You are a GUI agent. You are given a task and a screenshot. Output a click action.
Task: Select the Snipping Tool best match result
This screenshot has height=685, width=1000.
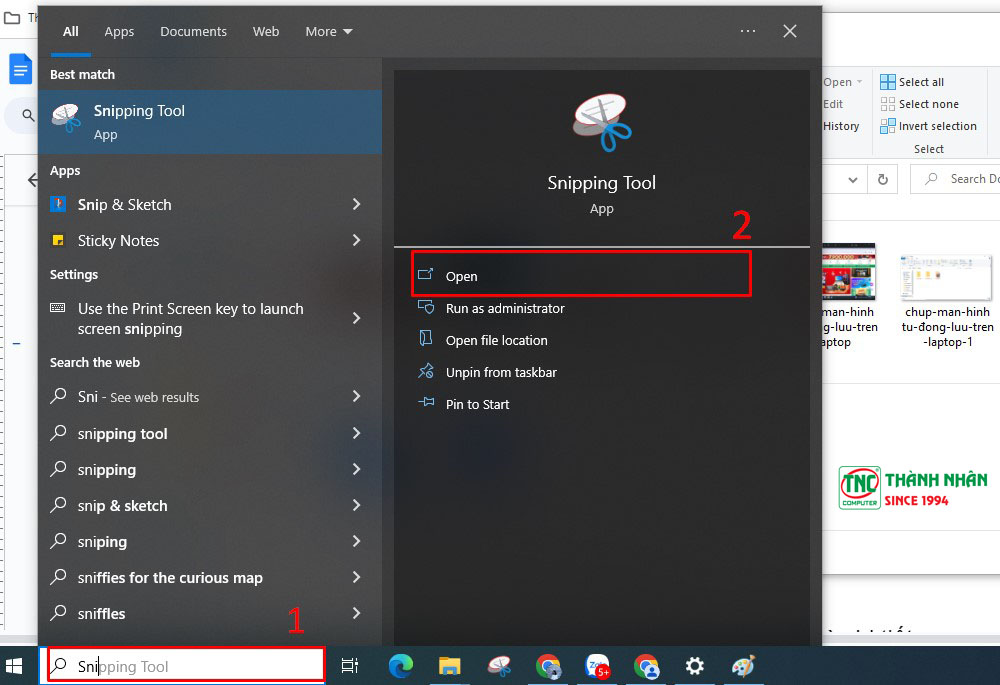click(x=210, y=121)
